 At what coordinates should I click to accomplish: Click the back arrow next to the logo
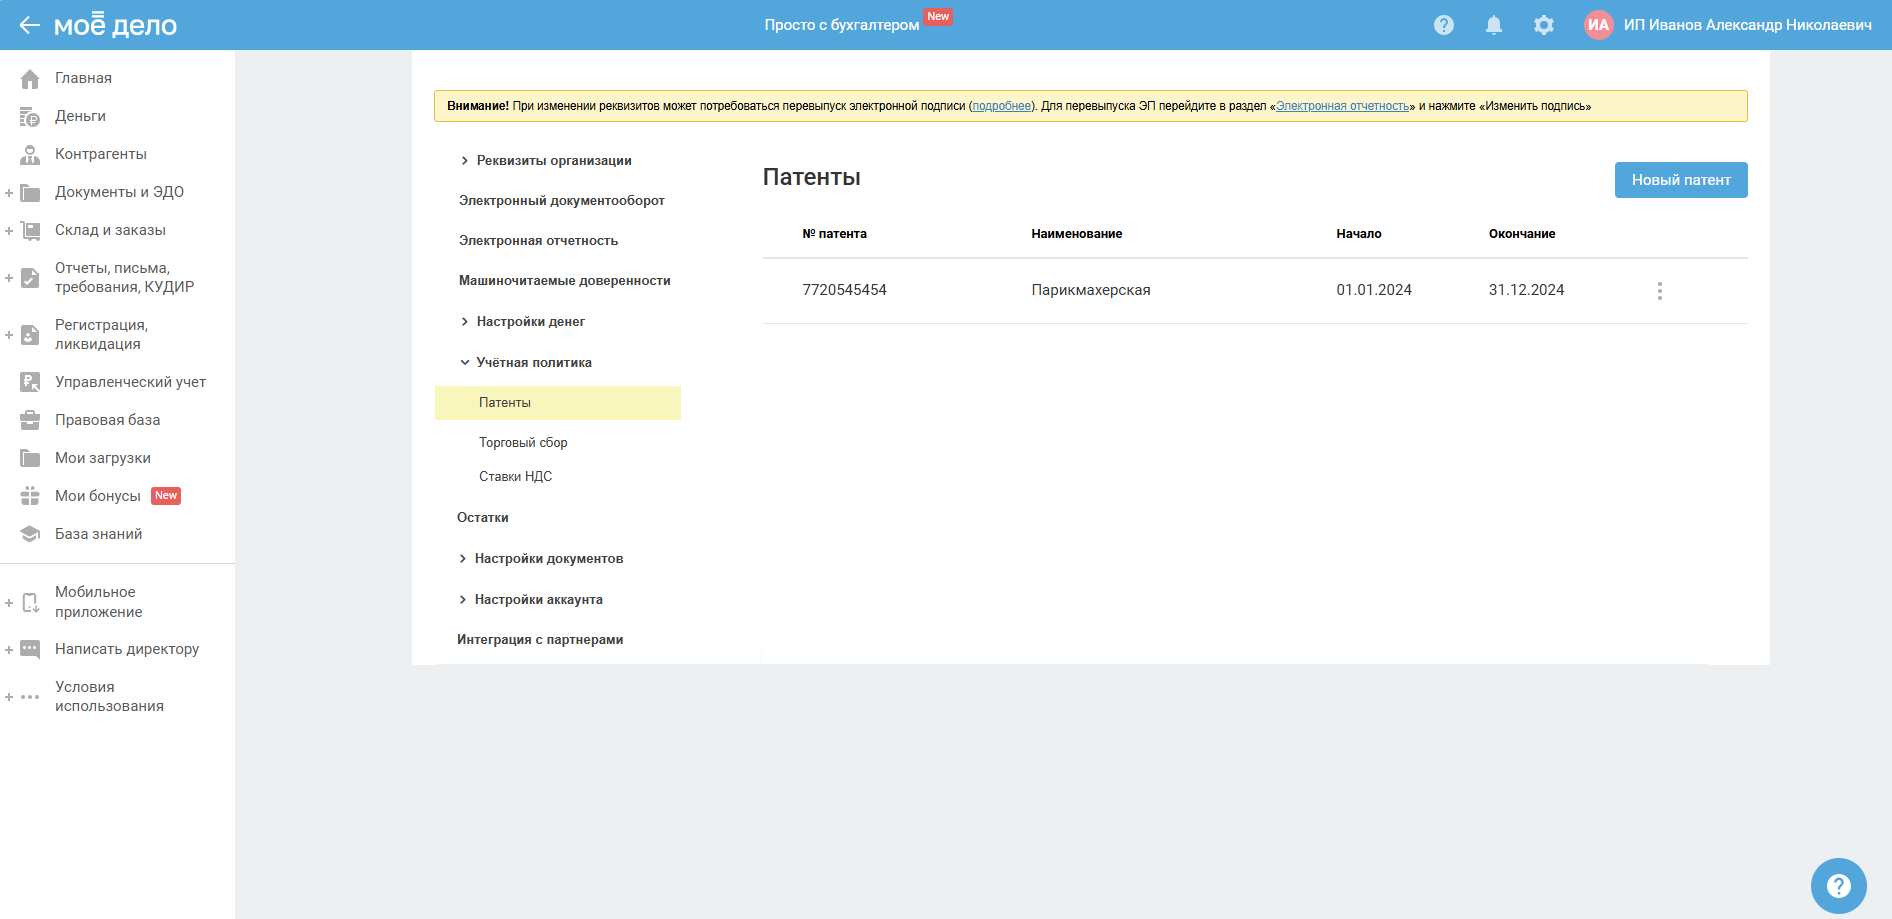coord(29,25)
